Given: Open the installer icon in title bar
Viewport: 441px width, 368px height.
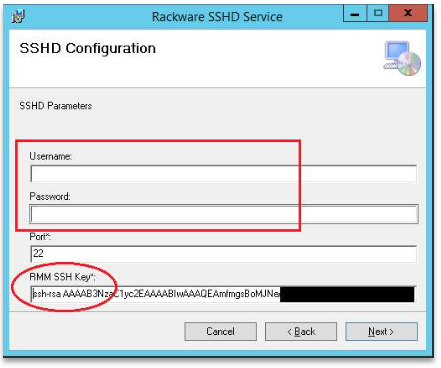Looking at the screenshot, I should (18, 16).
